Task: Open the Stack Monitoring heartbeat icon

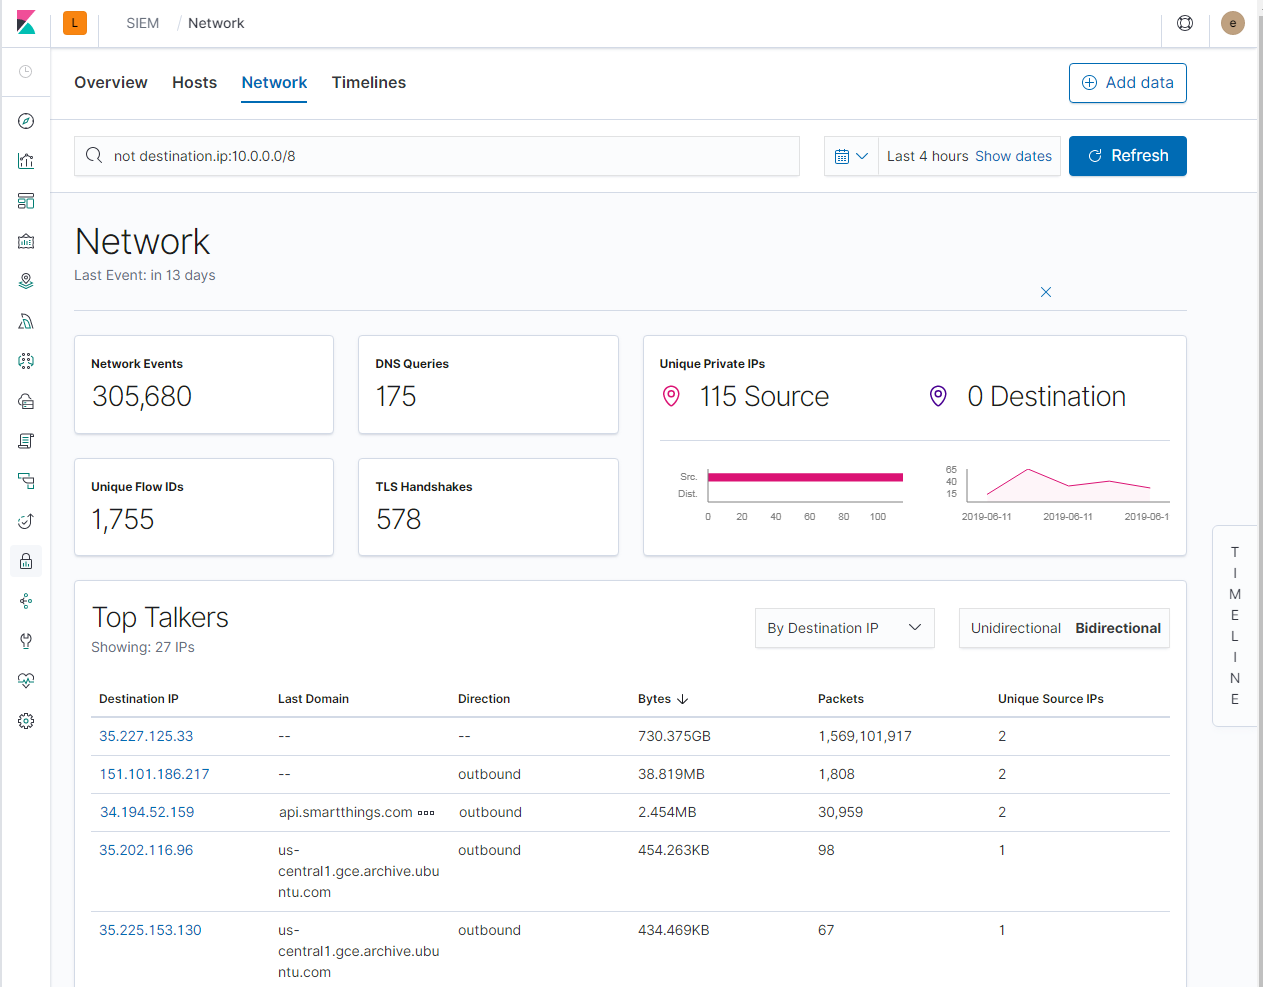Action: [25, 681]
